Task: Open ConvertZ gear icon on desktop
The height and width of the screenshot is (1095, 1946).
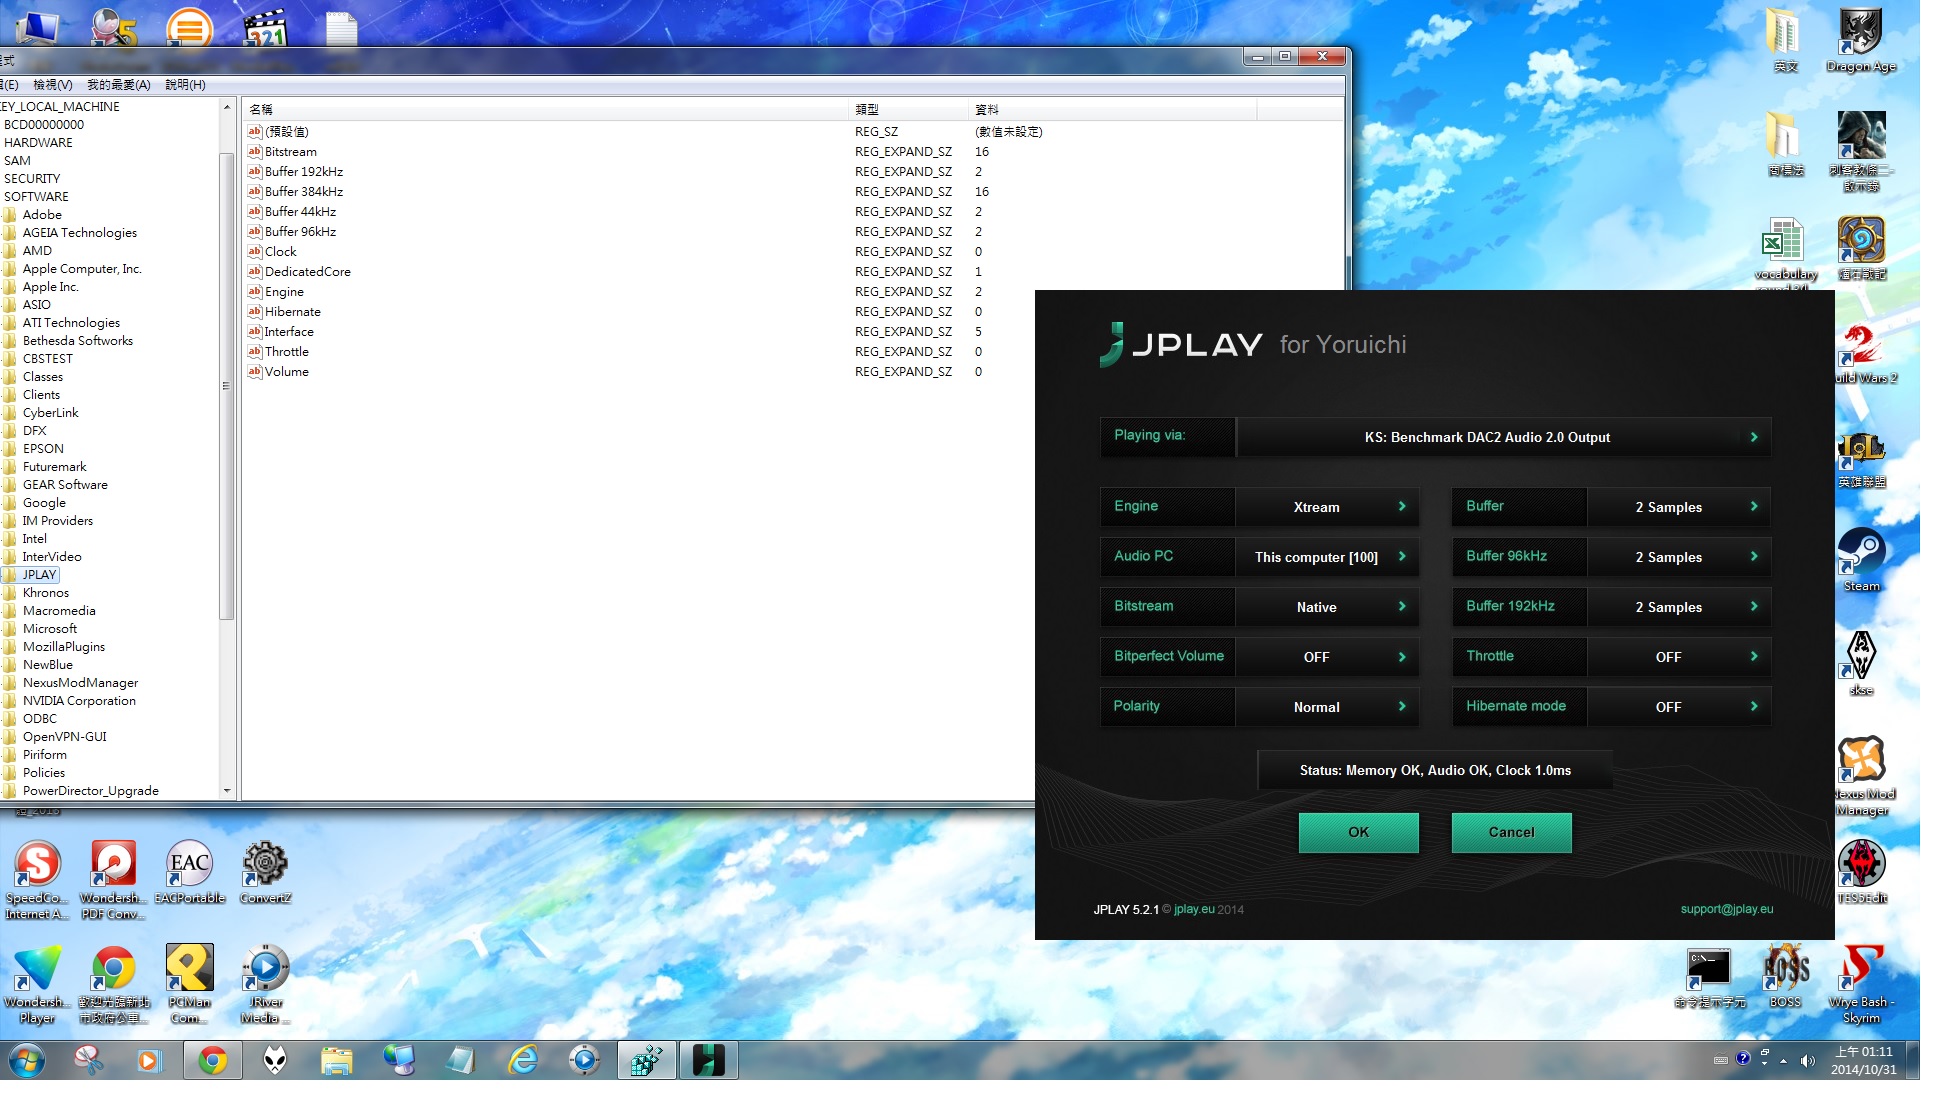Action: [x=265, y=872]
